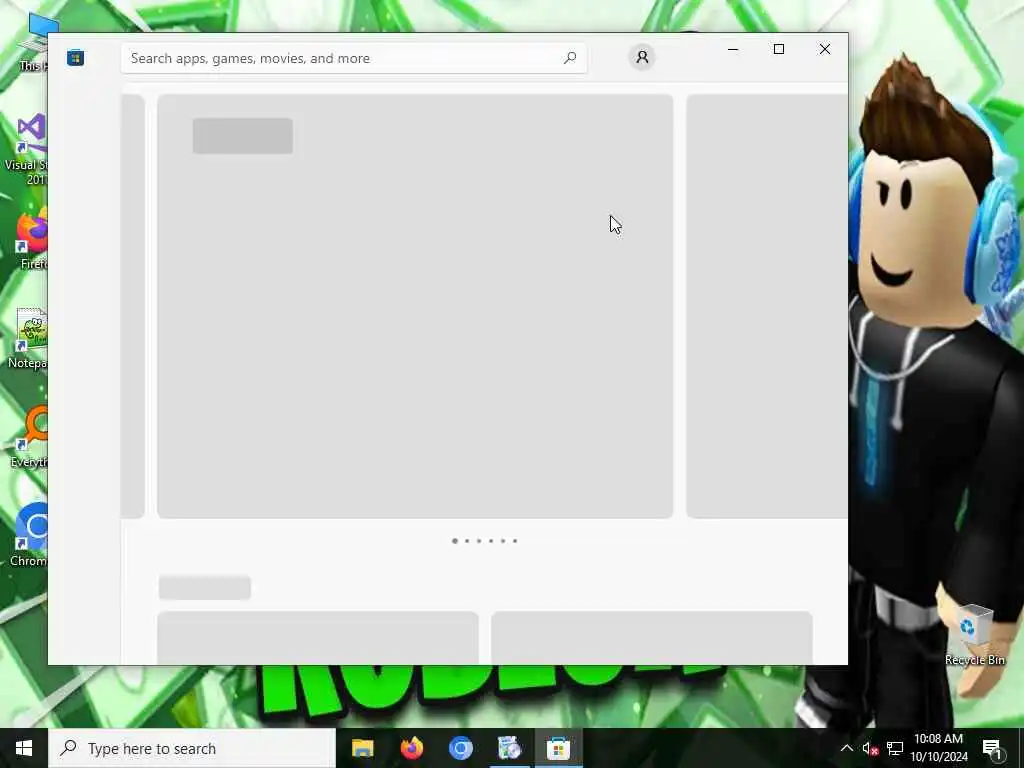
Task: Open Firefox from the taskbar
Action: [411, 748]
